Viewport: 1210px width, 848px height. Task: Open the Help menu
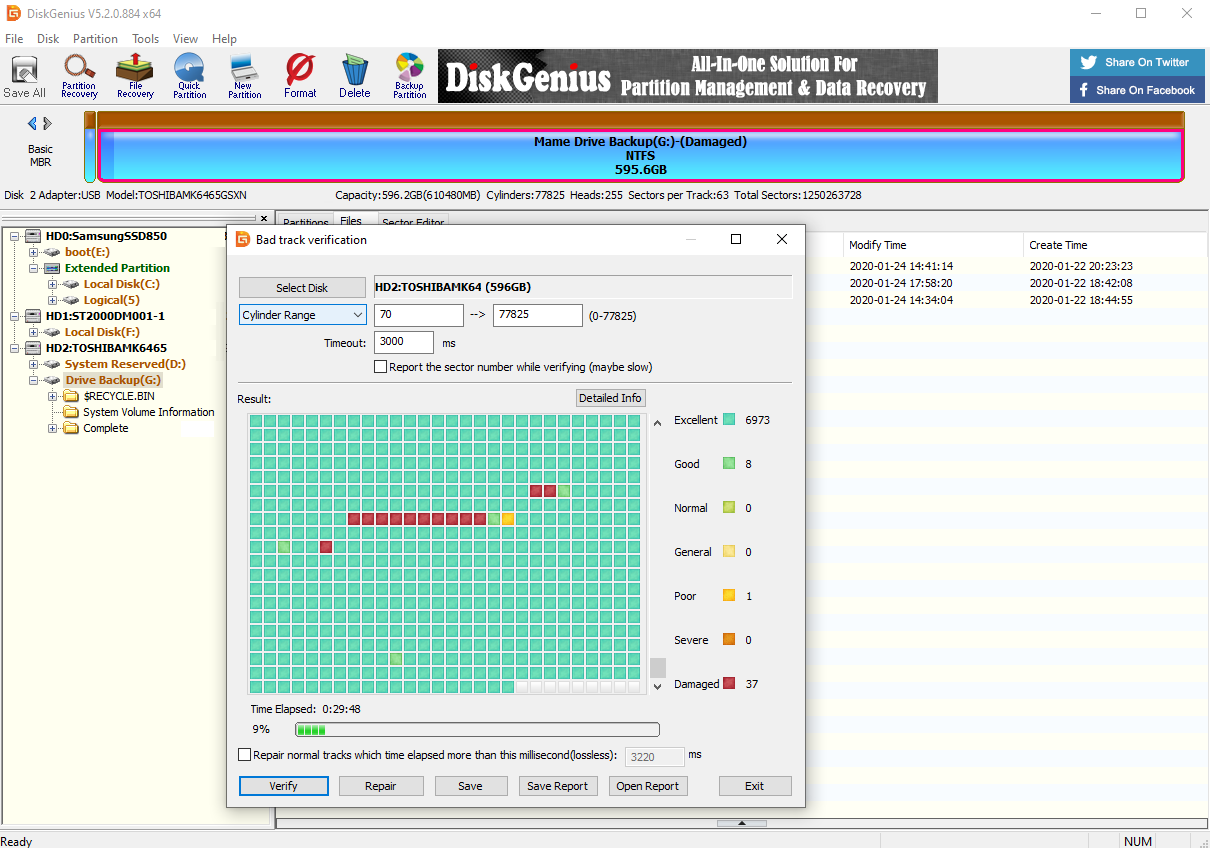tap(225, 39)
